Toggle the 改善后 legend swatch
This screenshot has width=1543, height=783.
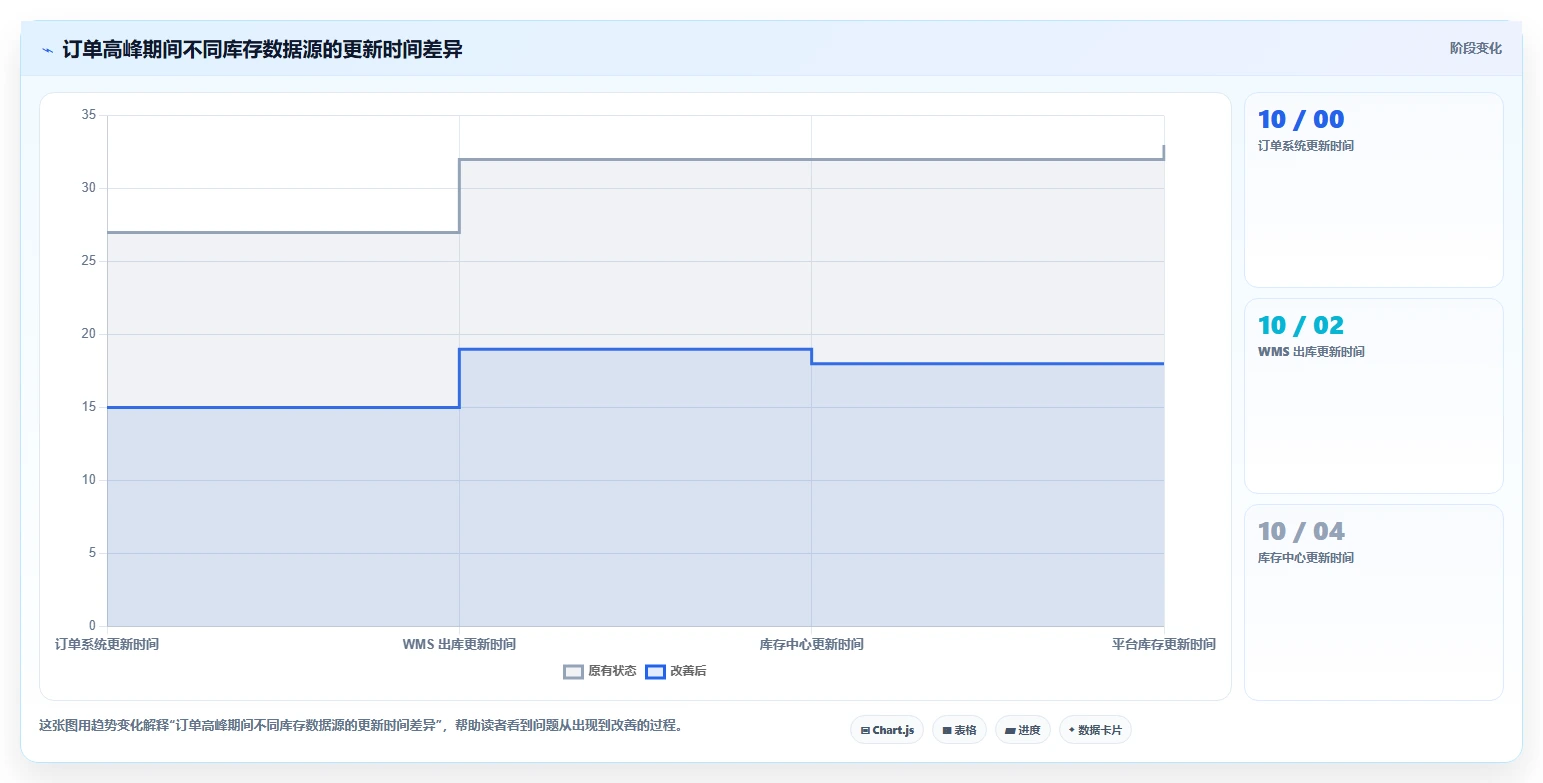pos(655,672)
